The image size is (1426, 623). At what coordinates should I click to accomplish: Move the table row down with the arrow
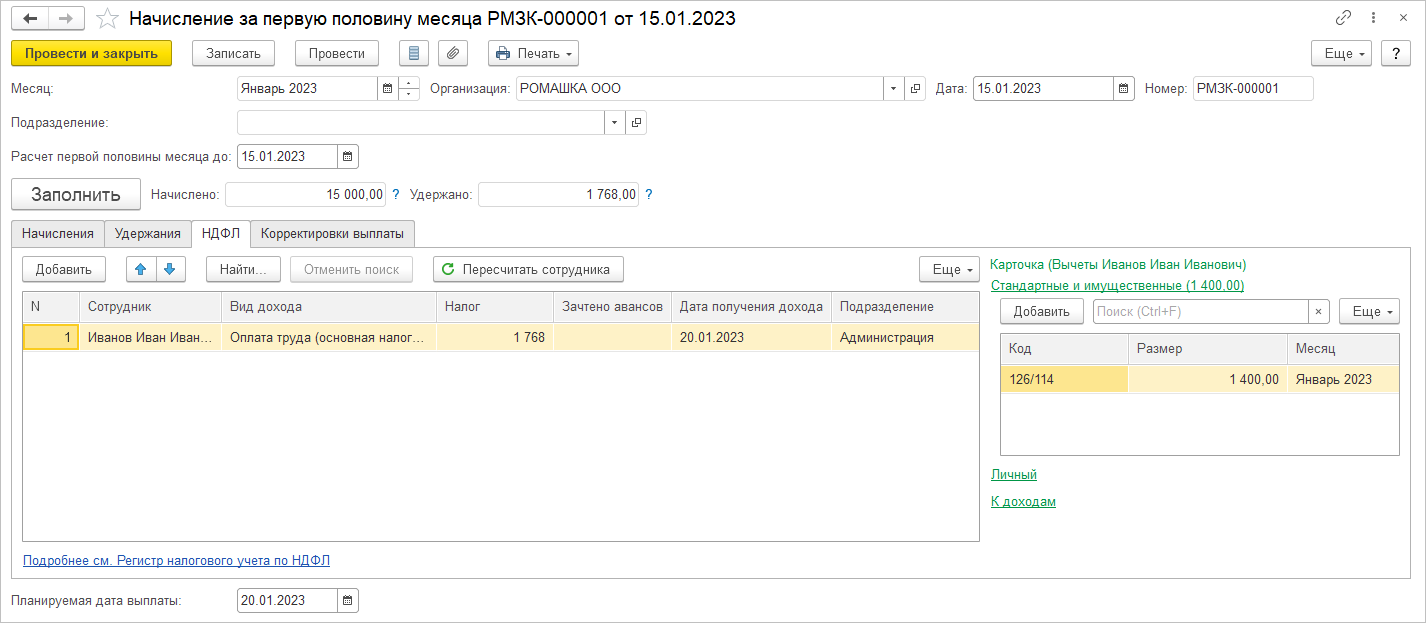(169, 269)
